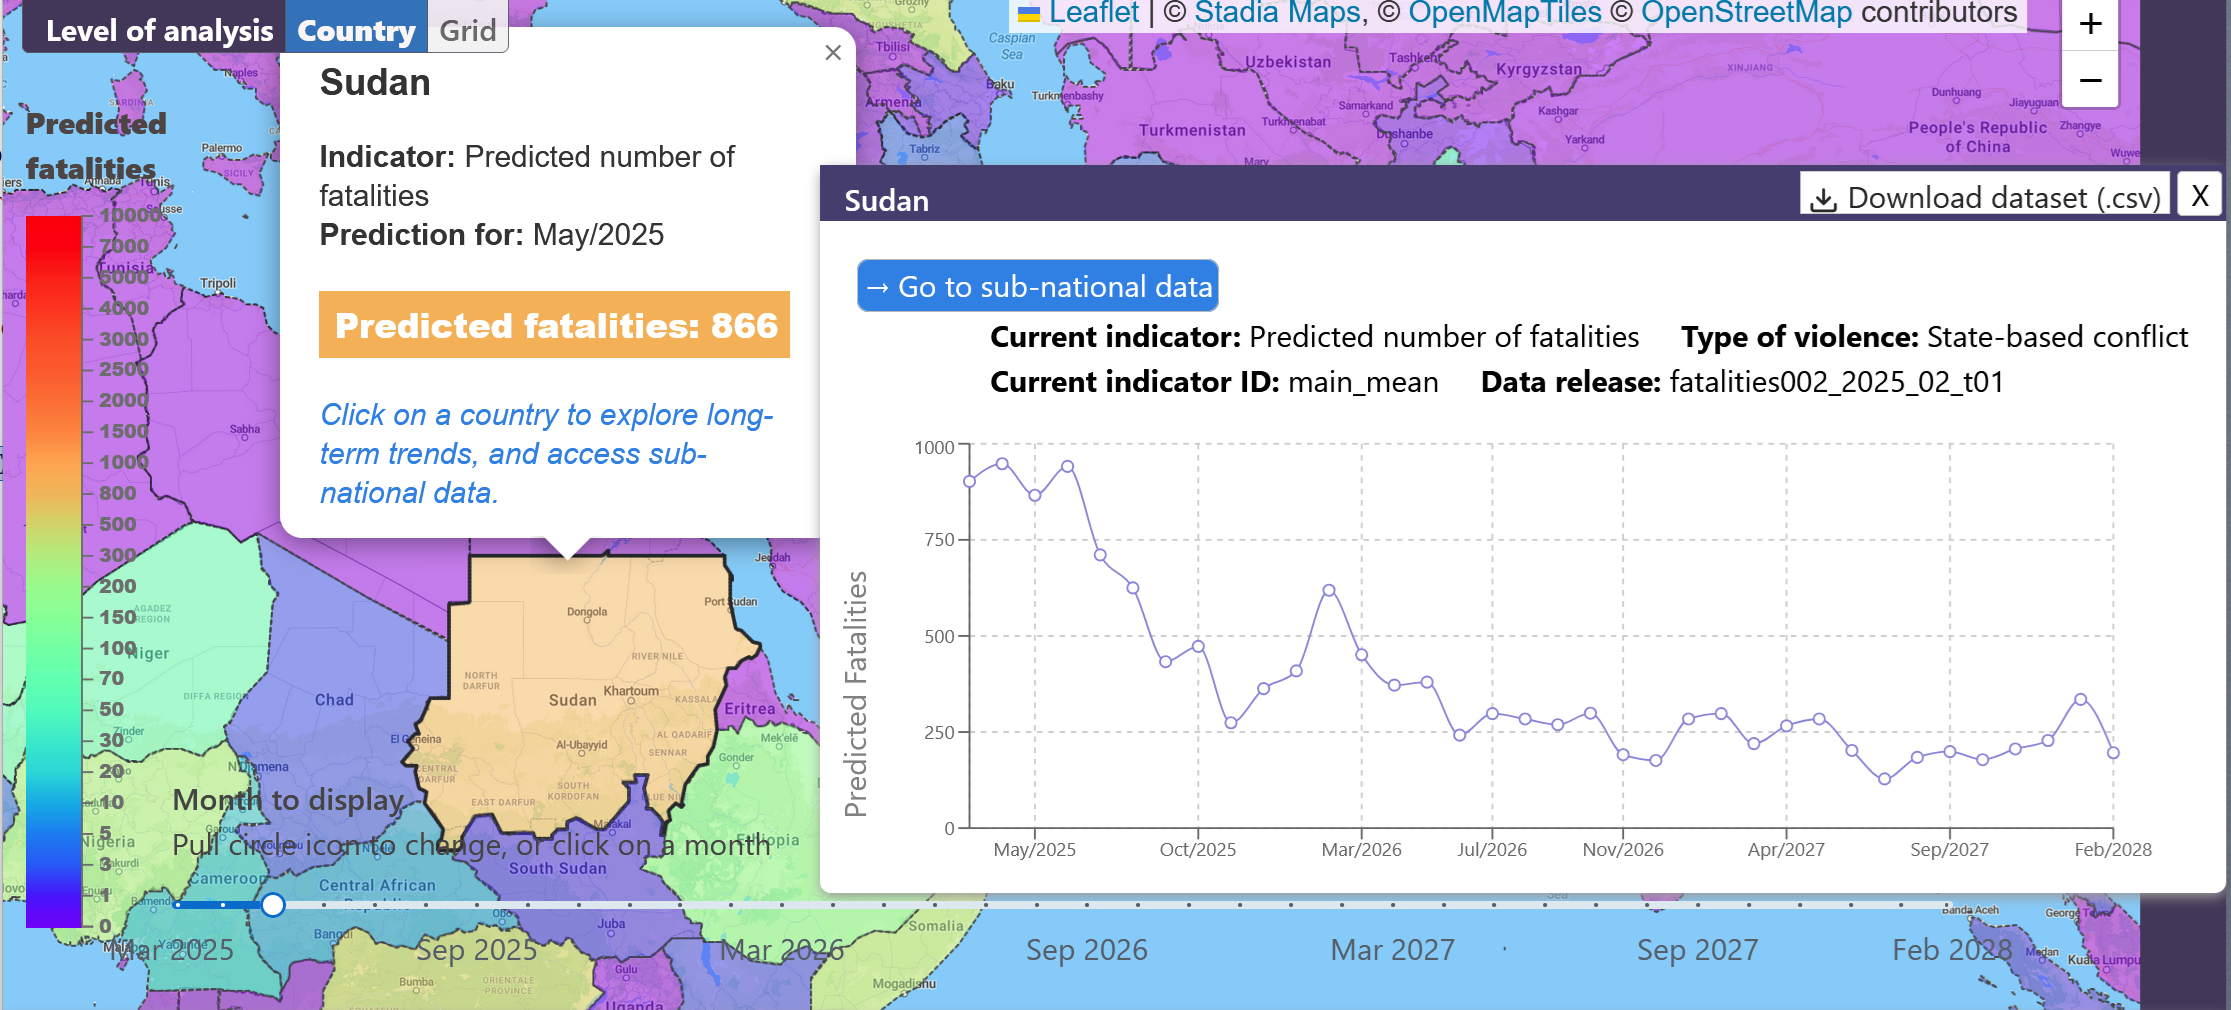The height and width of the screenshot is (1010, 2231).
Task: Click Uzbekistan on the map
Action: tap(1288, 62)
